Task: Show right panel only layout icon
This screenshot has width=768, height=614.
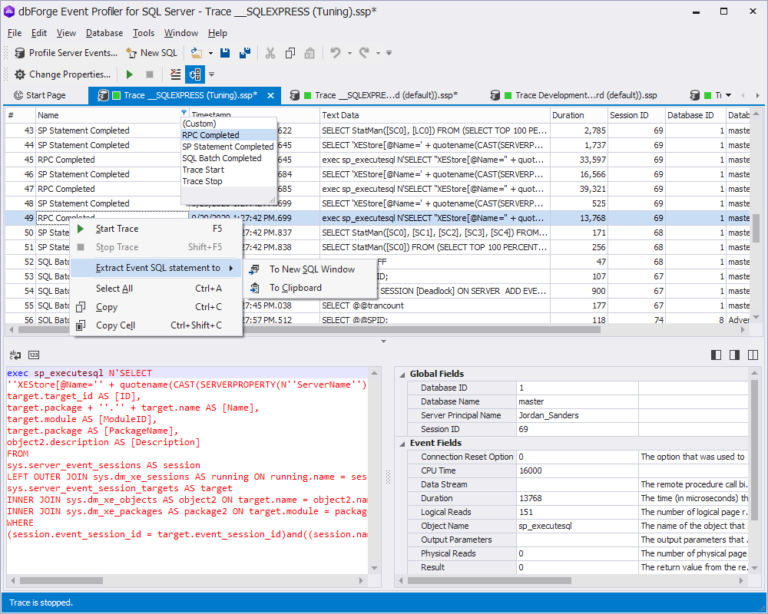Action: pos(734,355)
